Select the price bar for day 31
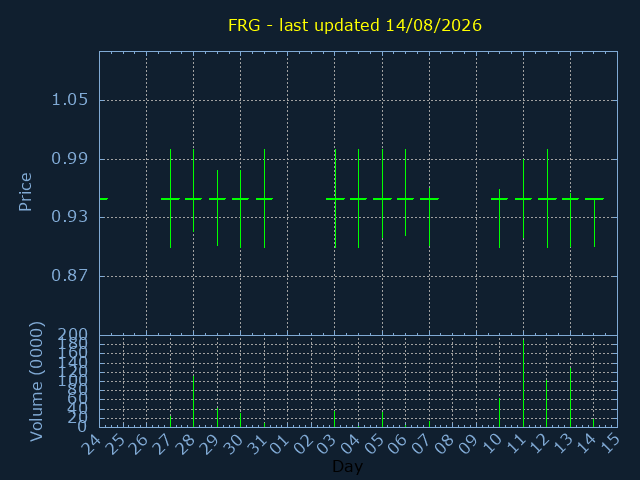The image size is (640, 480). (x=264, y=198)
